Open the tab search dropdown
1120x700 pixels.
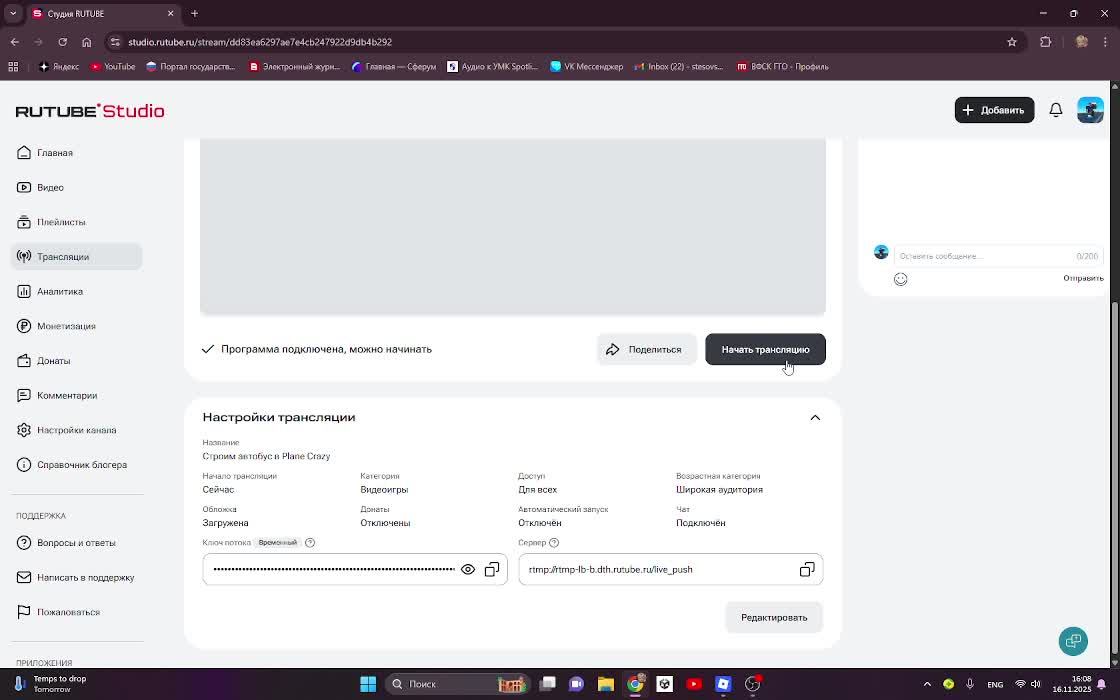(13, 13)
